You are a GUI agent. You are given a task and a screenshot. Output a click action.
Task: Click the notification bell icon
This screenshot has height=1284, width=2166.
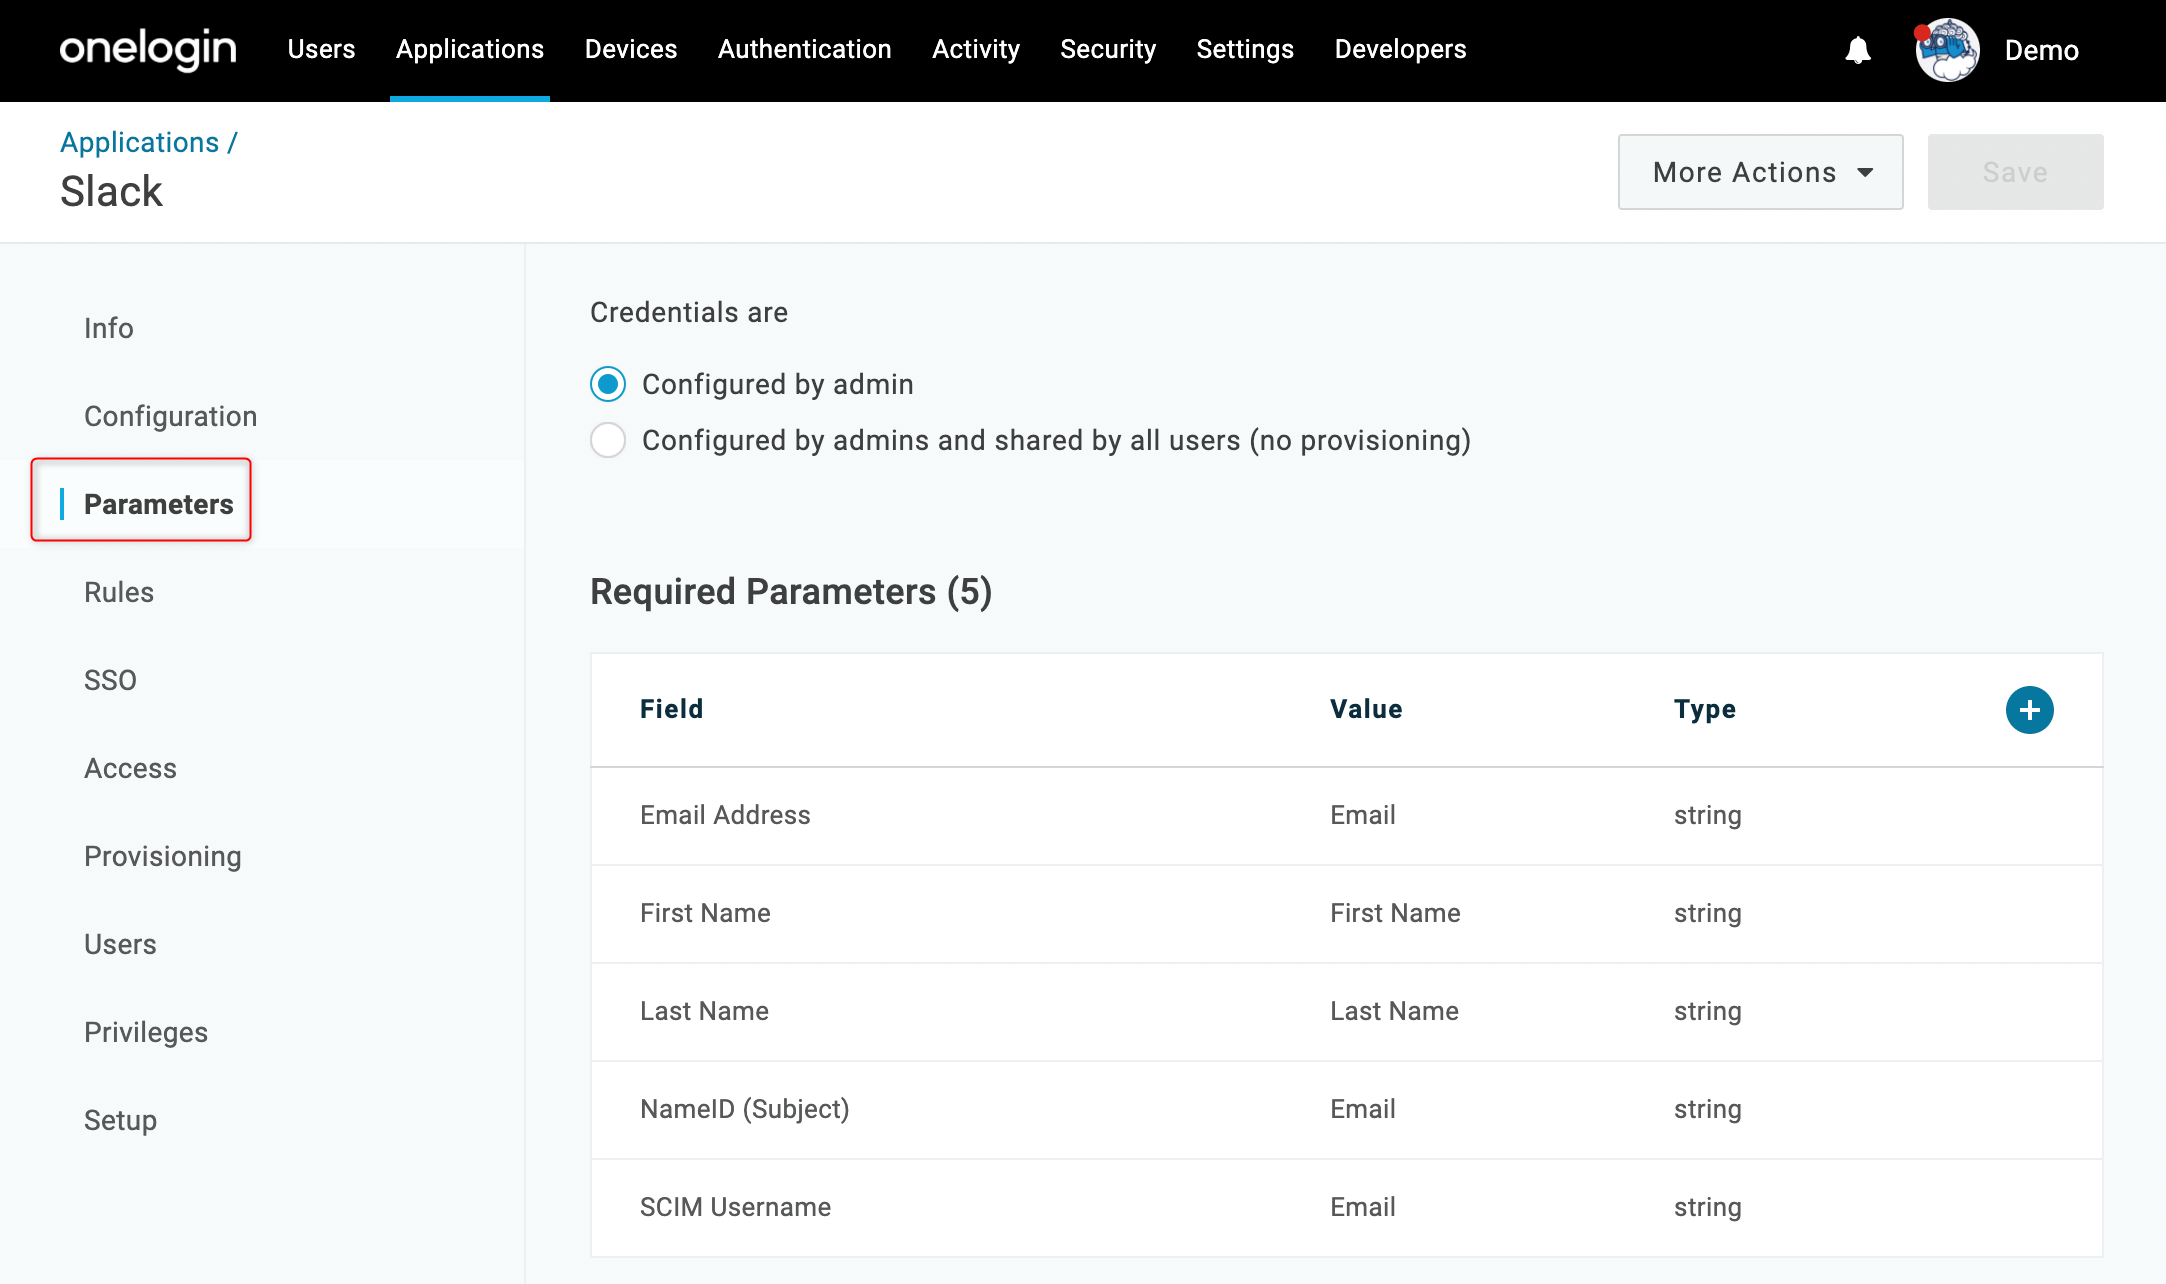coord(1857,50)
